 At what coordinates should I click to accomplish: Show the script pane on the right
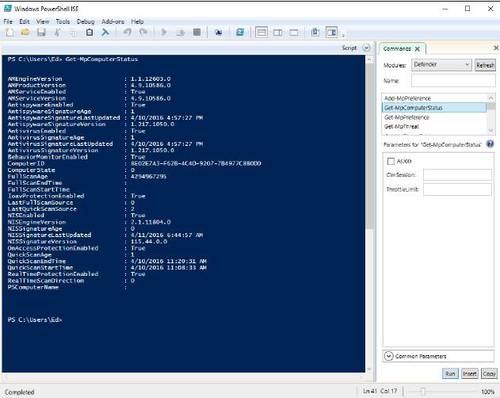278,32
